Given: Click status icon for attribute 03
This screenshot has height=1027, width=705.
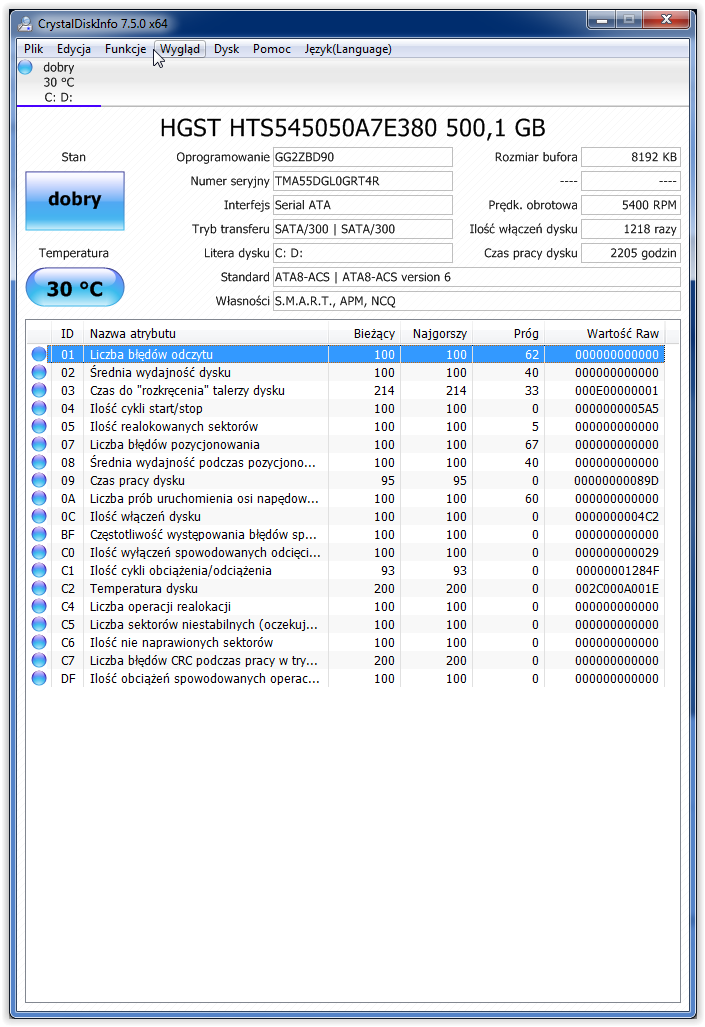Looking at the screenshot, I should tap(39, 390).
